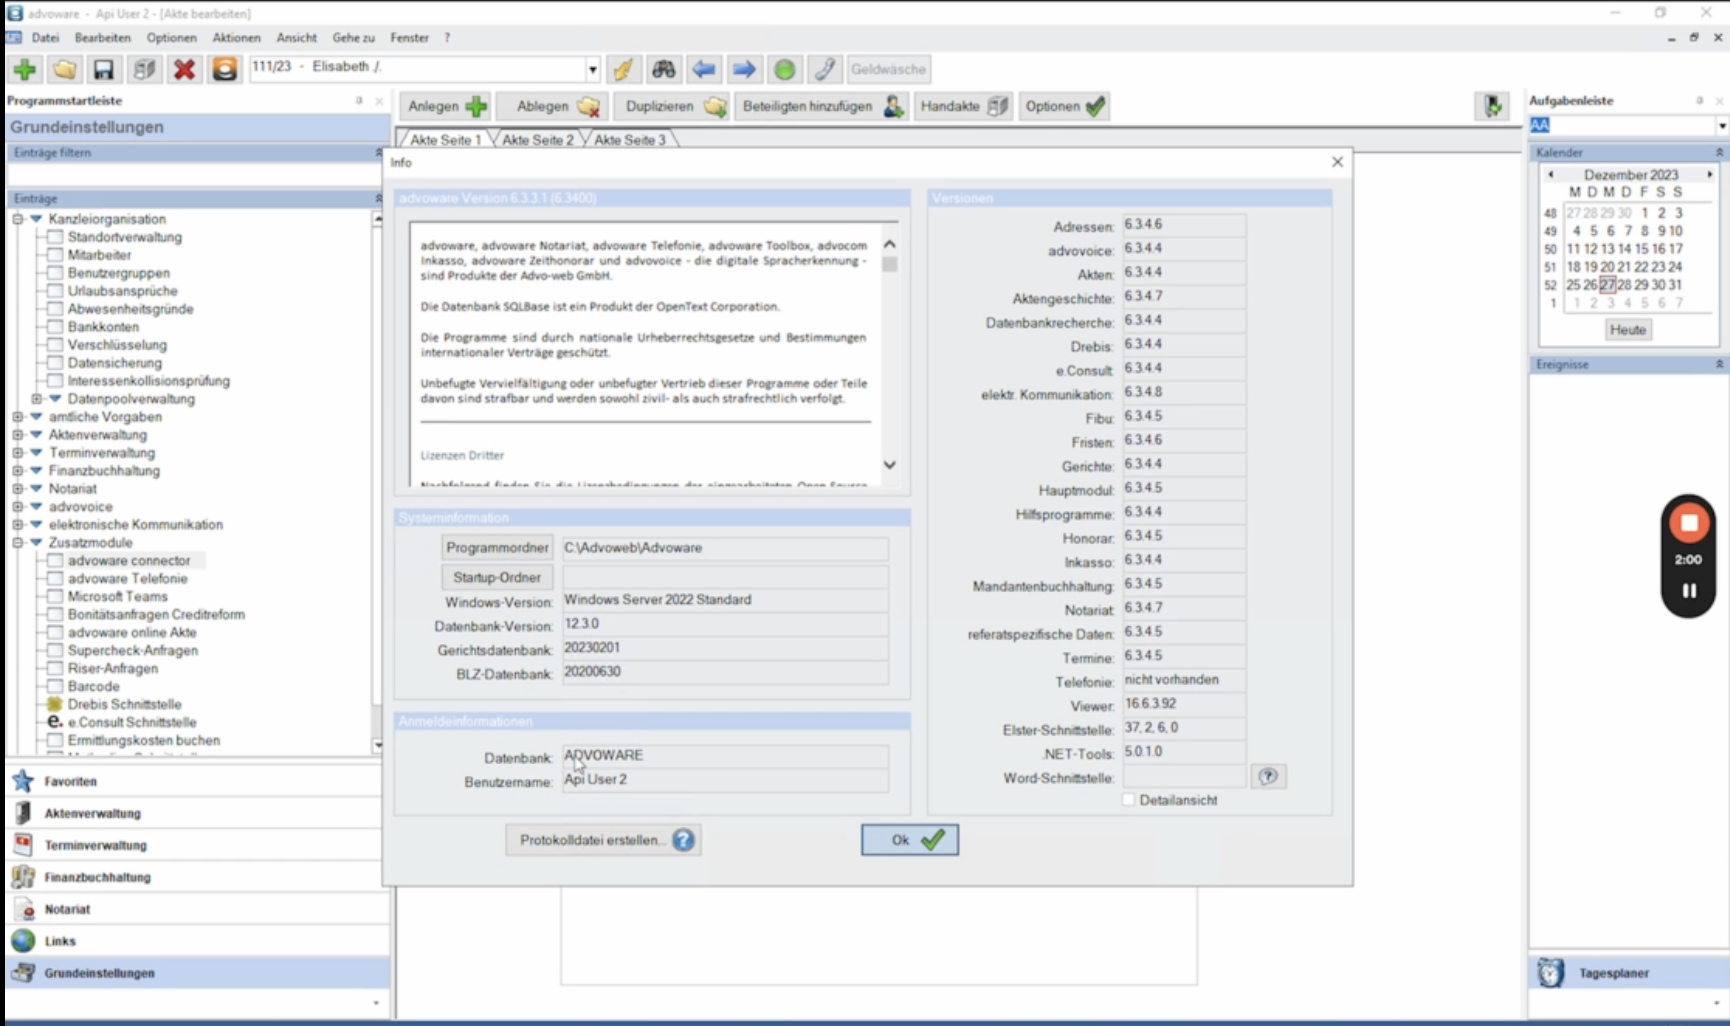Click the Optionen button with checkmark
This screenshot has height=1026, width=1730.
click(1065, 106)
